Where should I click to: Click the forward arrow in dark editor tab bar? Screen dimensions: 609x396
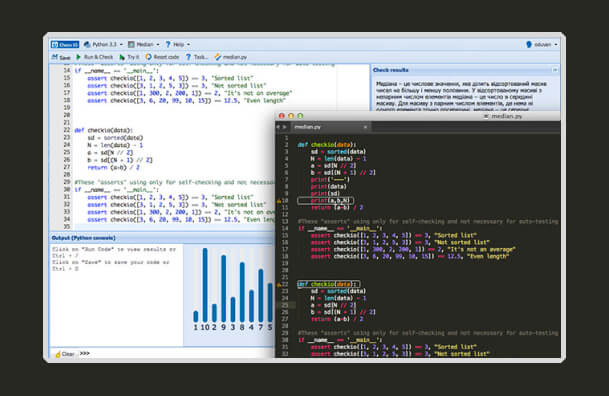(x=284, y=127)
